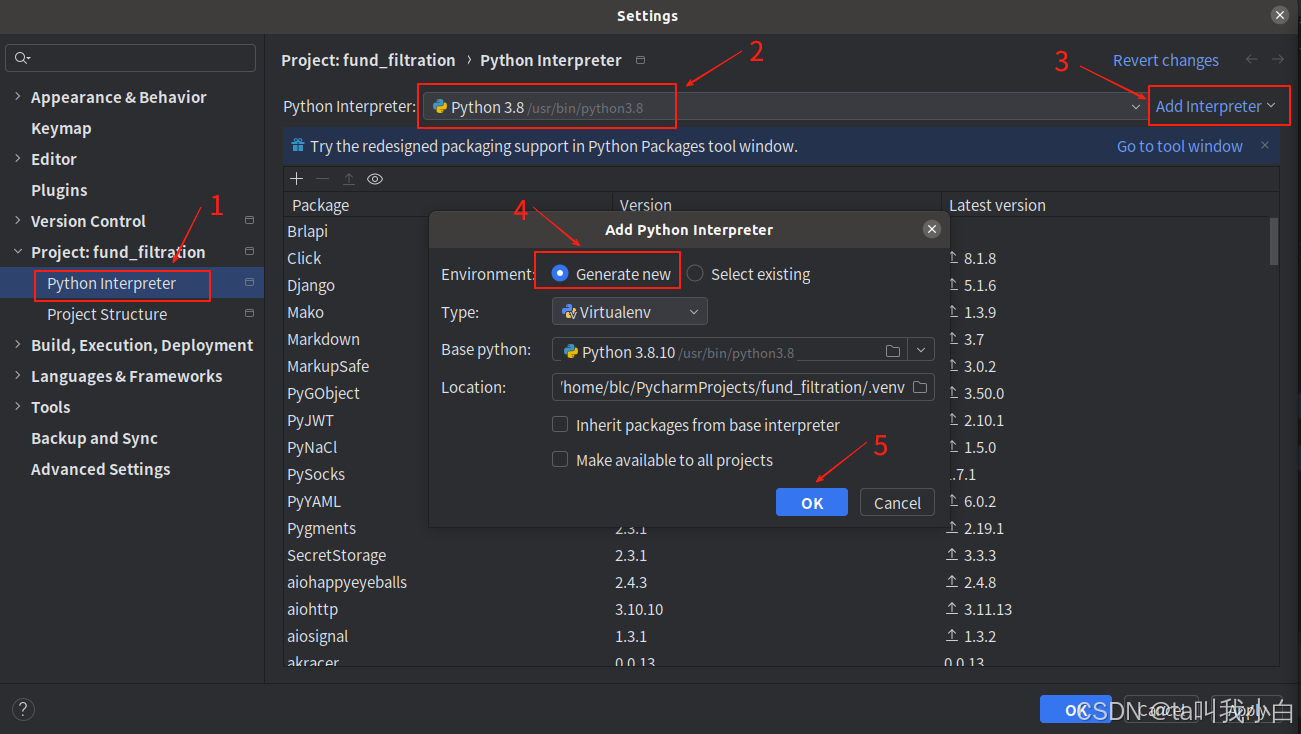Click upgrade arrow icon for Django 5.1.6
Screen dimensions: 1301x734
(952, 285)
